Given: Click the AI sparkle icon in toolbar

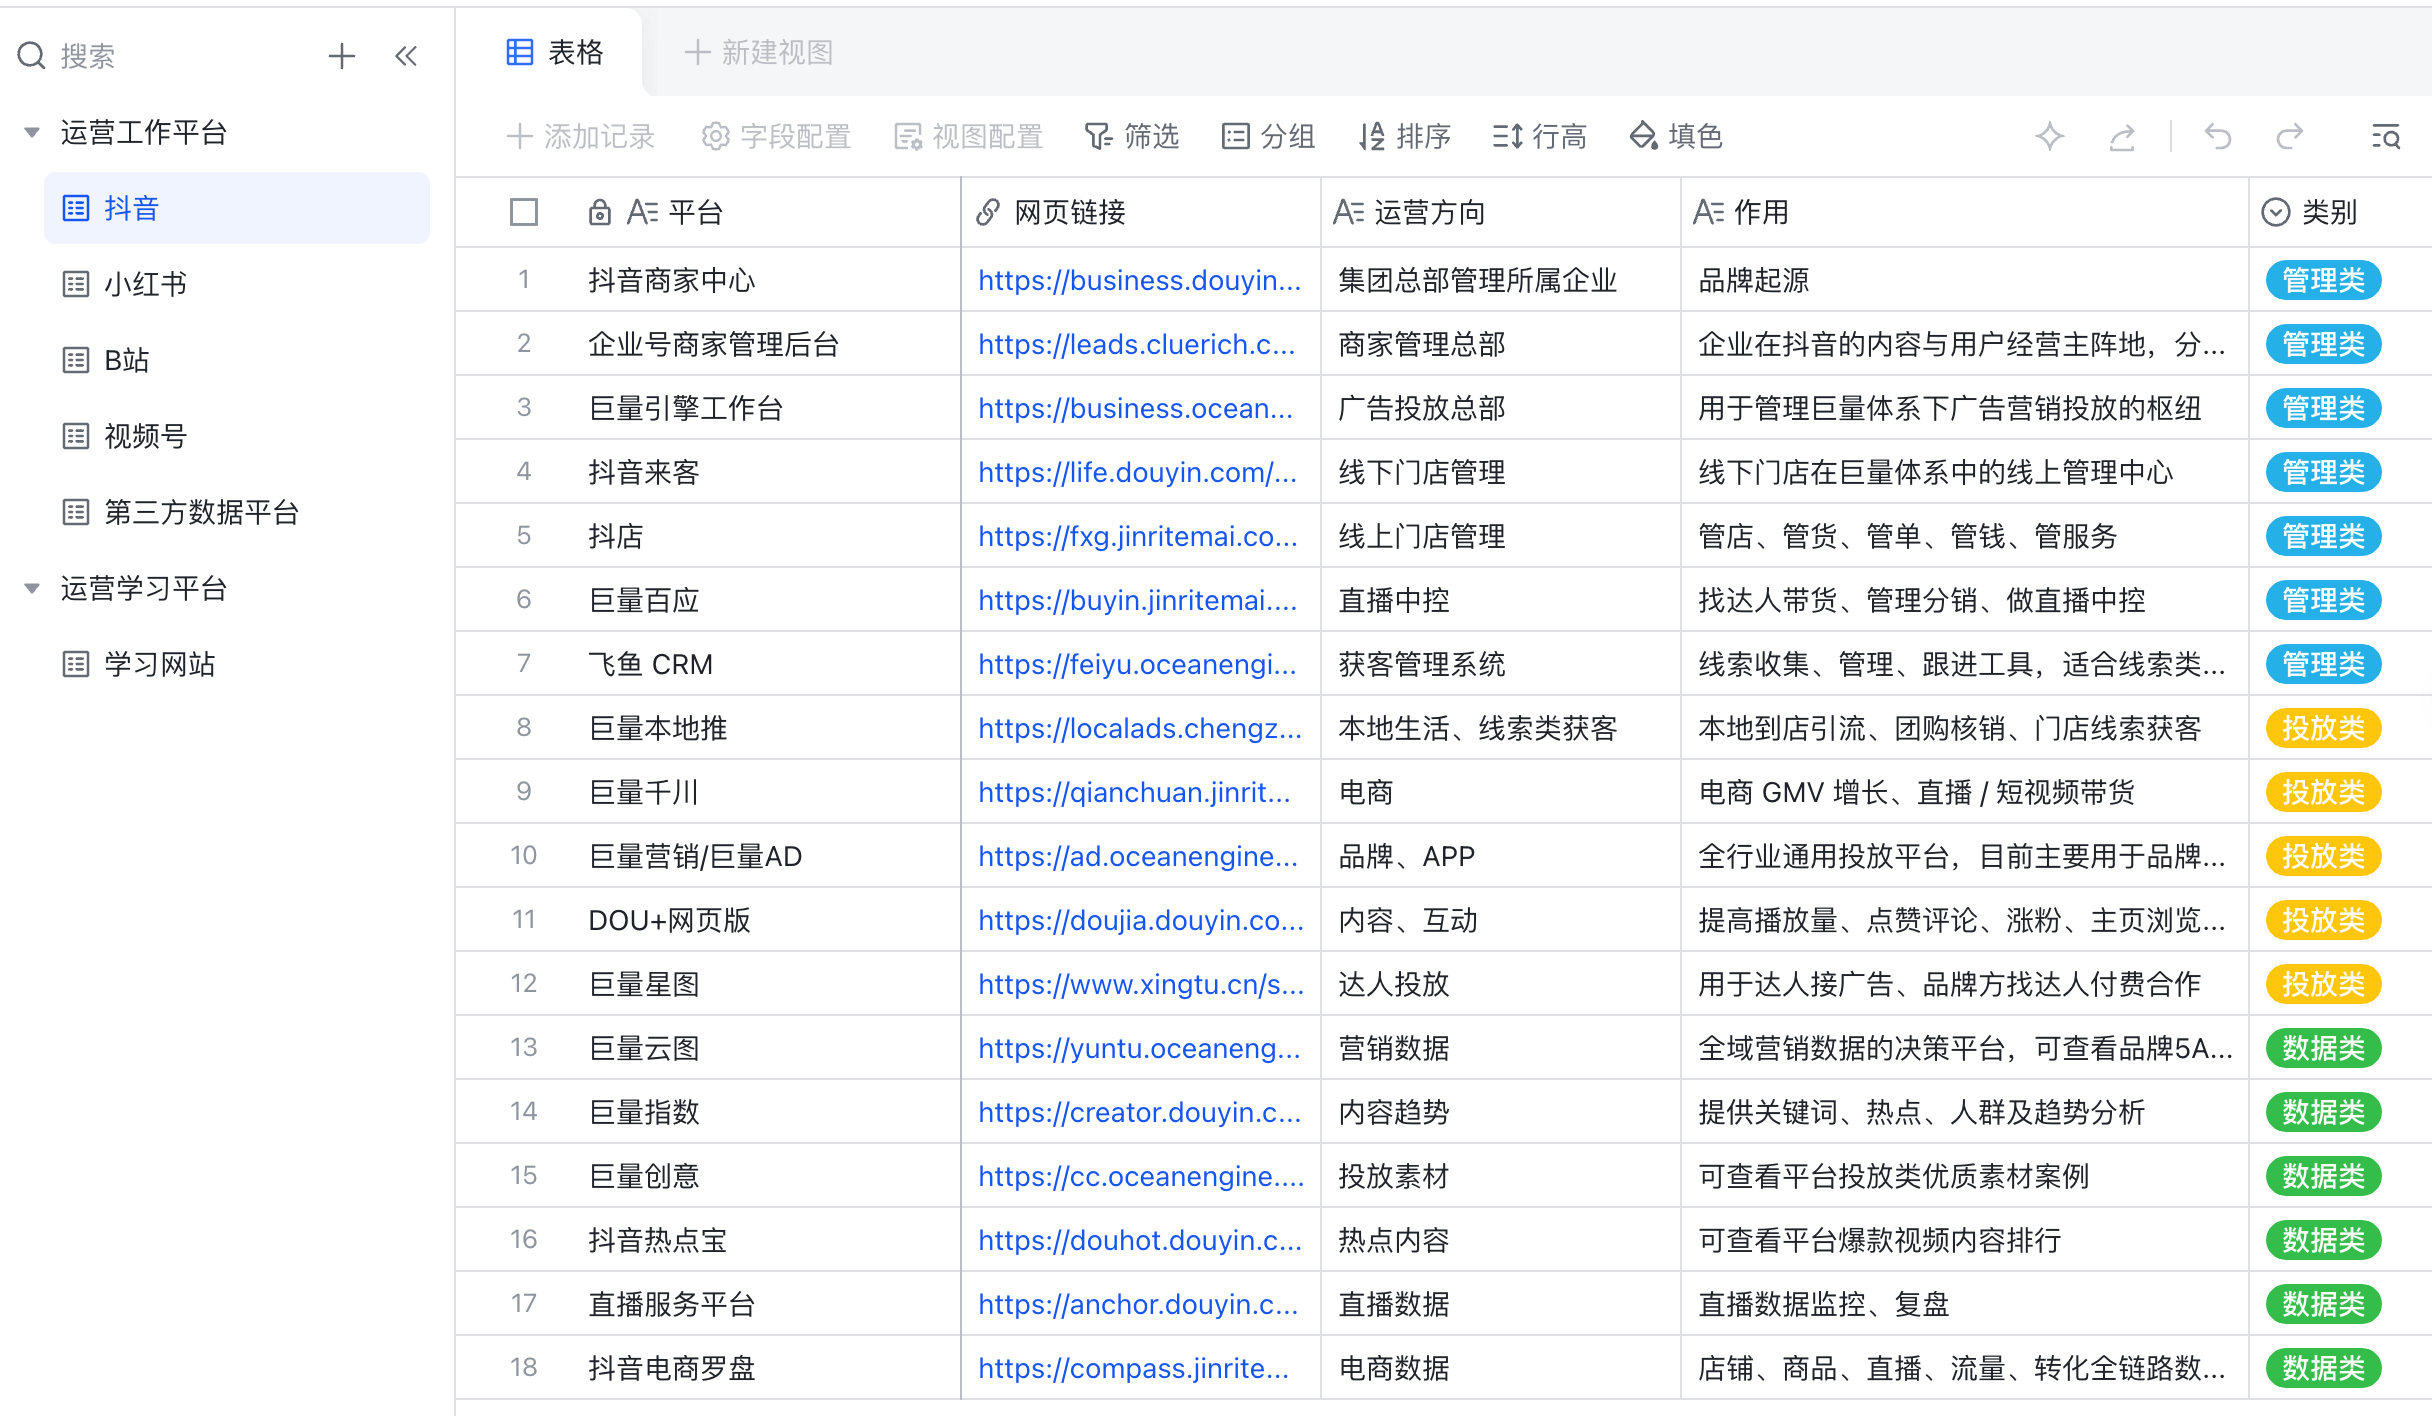Looking at the screenshot, I should tap(2050, 136).
